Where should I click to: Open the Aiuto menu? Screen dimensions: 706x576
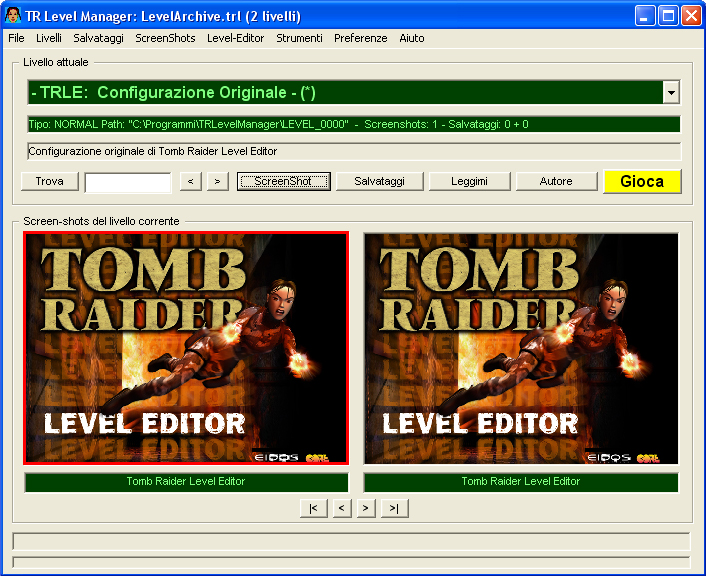tap(412, 38)
